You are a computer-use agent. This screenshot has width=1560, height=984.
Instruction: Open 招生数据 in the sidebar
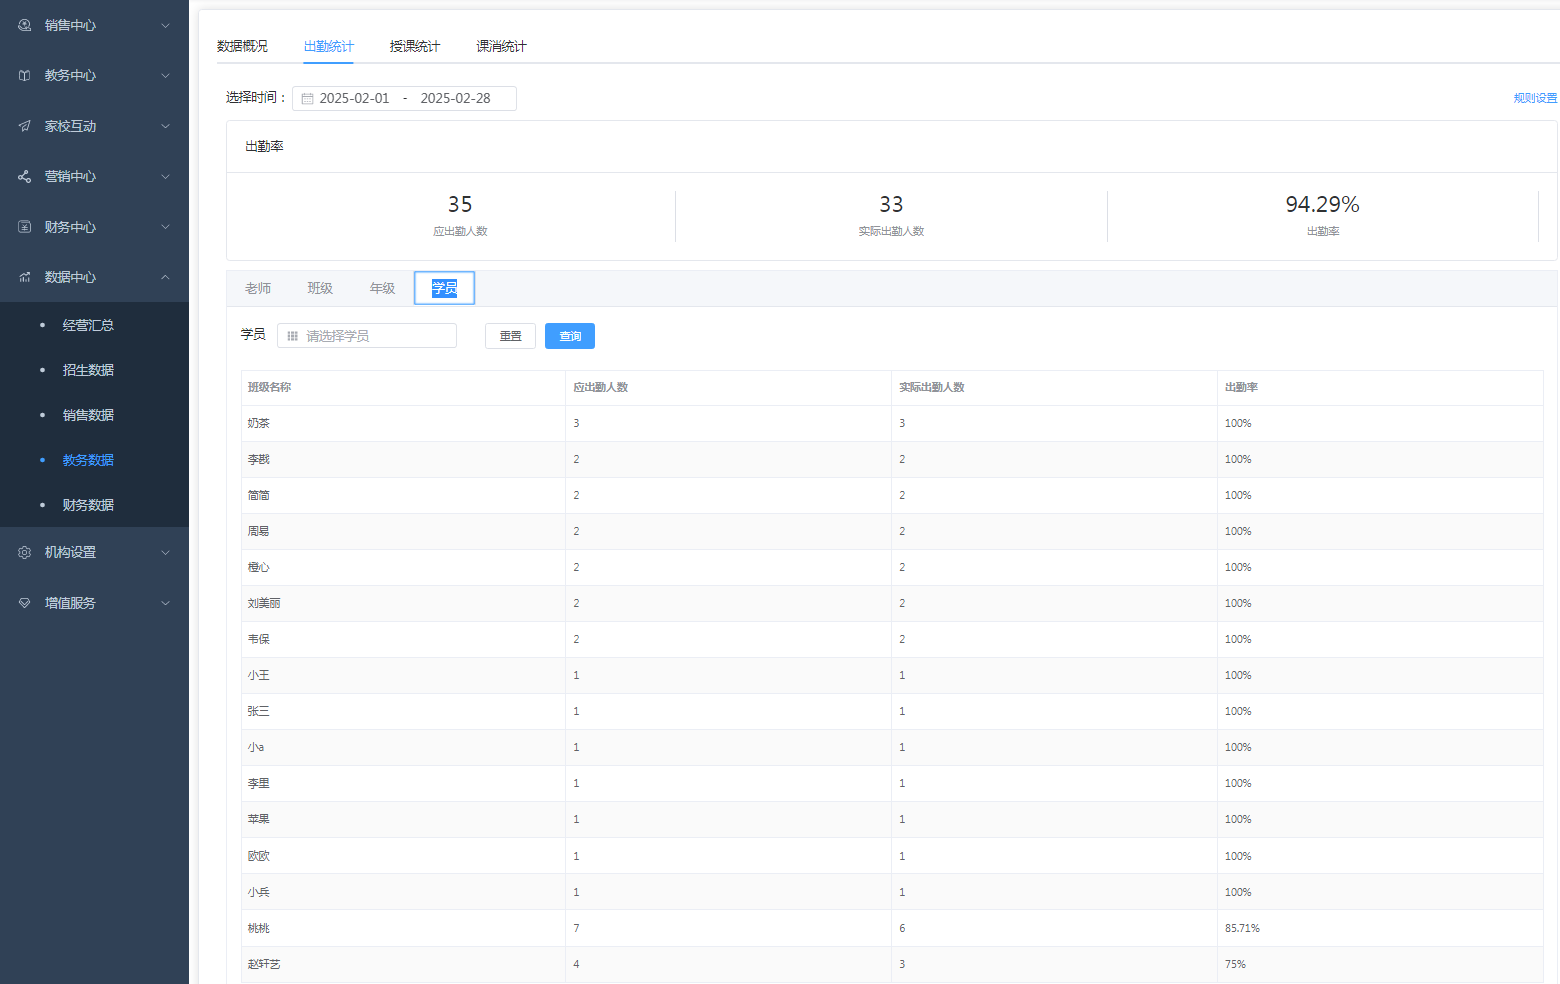coord(88,370)
